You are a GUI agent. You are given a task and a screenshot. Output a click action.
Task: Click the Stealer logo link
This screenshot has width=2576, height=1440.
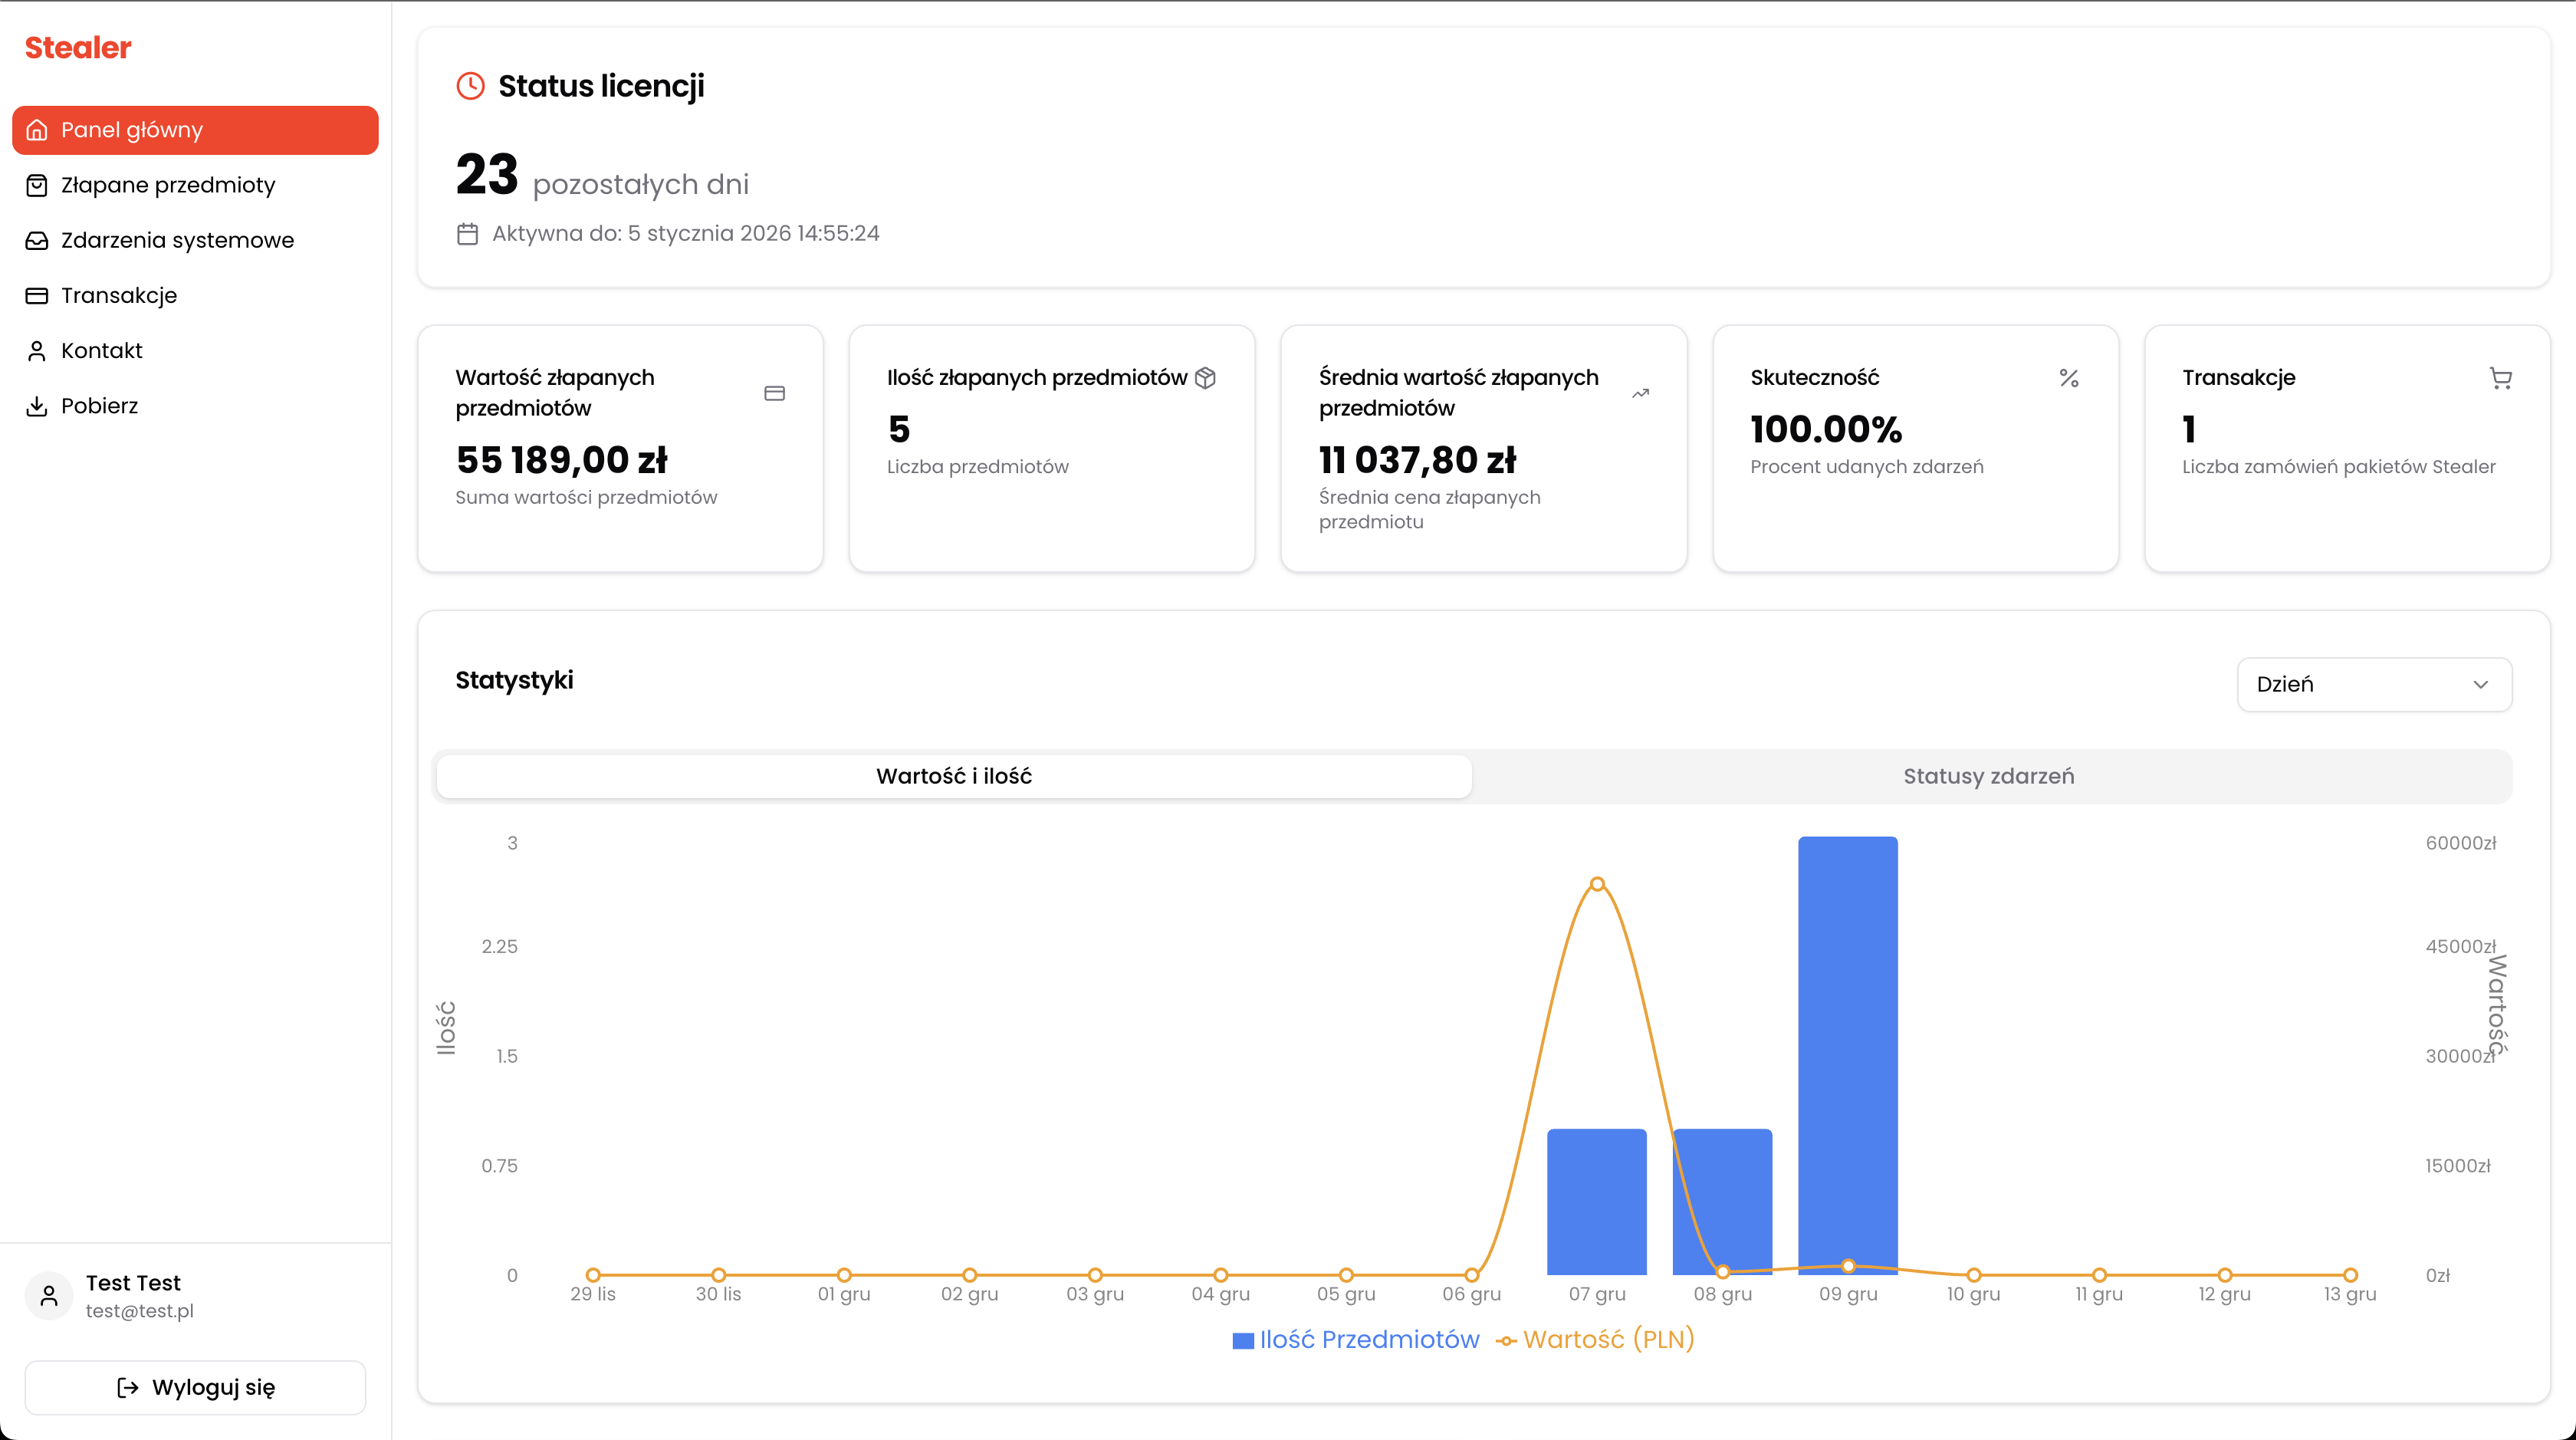click(x=78, y=47)
